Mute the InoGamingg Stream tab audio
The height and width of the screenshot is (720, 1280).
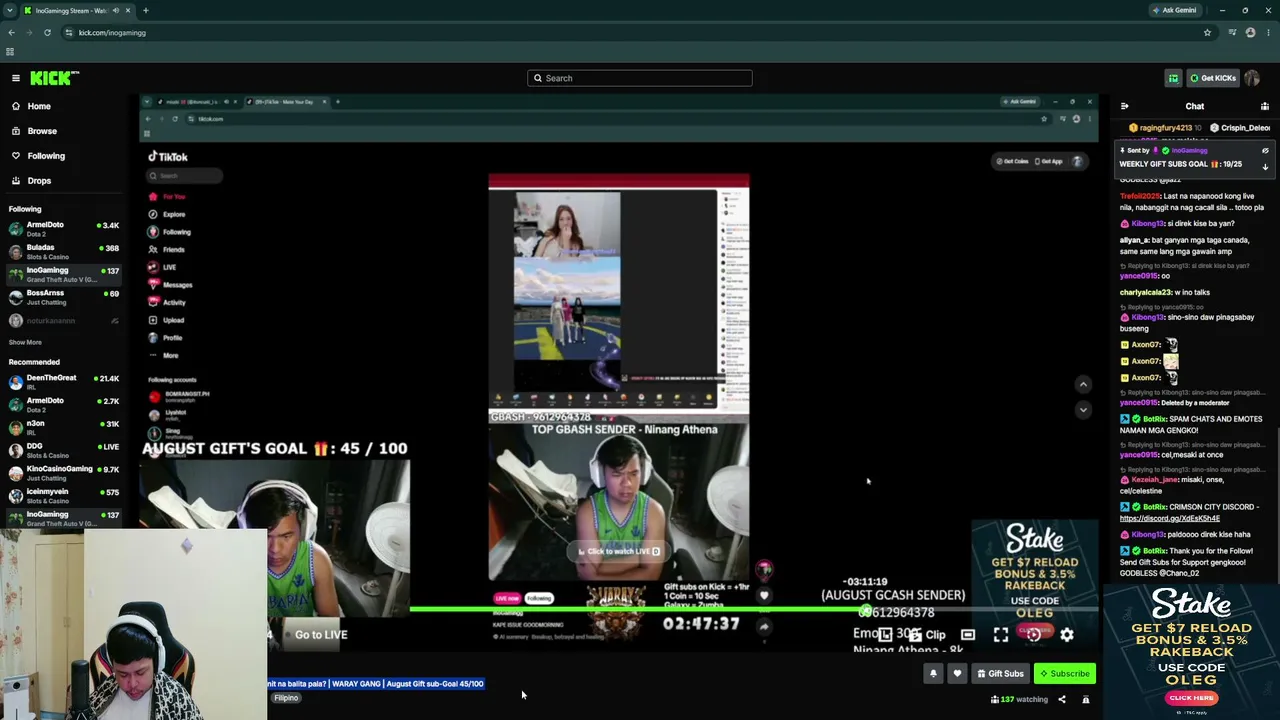(x=115, y=10)
